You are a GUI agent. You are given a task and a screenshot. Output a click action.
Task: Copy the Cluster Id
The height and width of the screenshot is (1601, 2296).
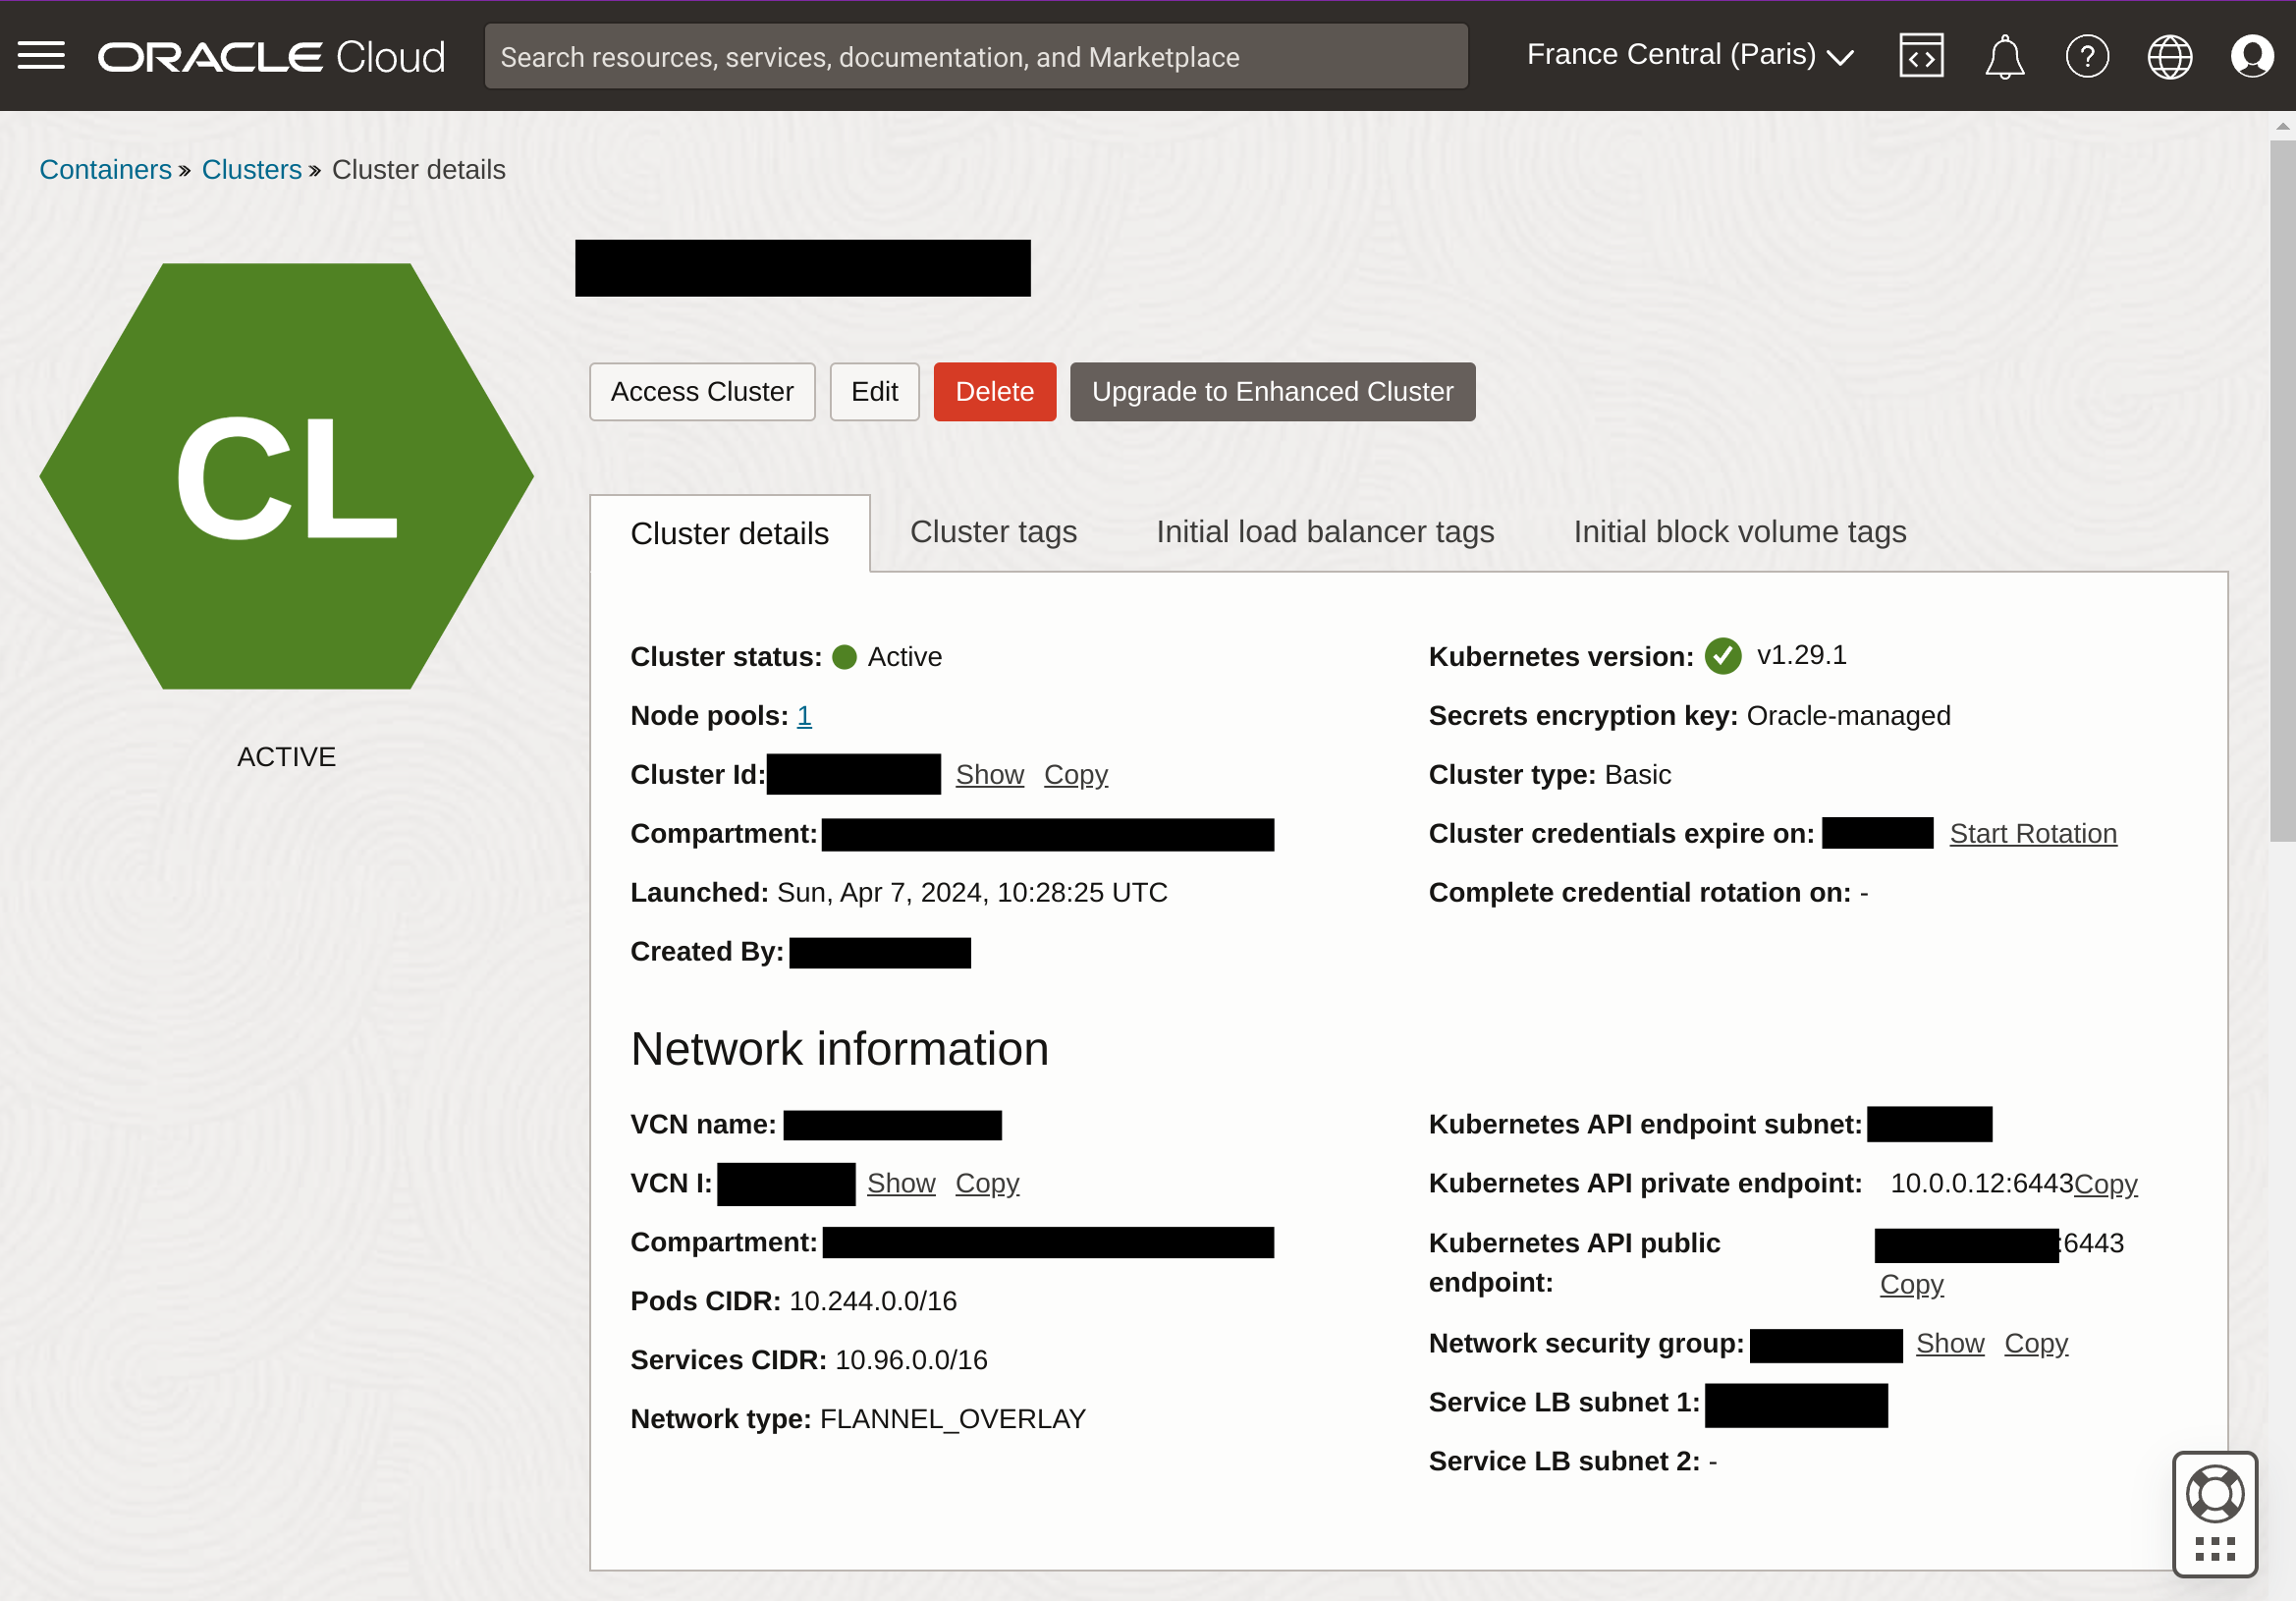pos(1075,774)
